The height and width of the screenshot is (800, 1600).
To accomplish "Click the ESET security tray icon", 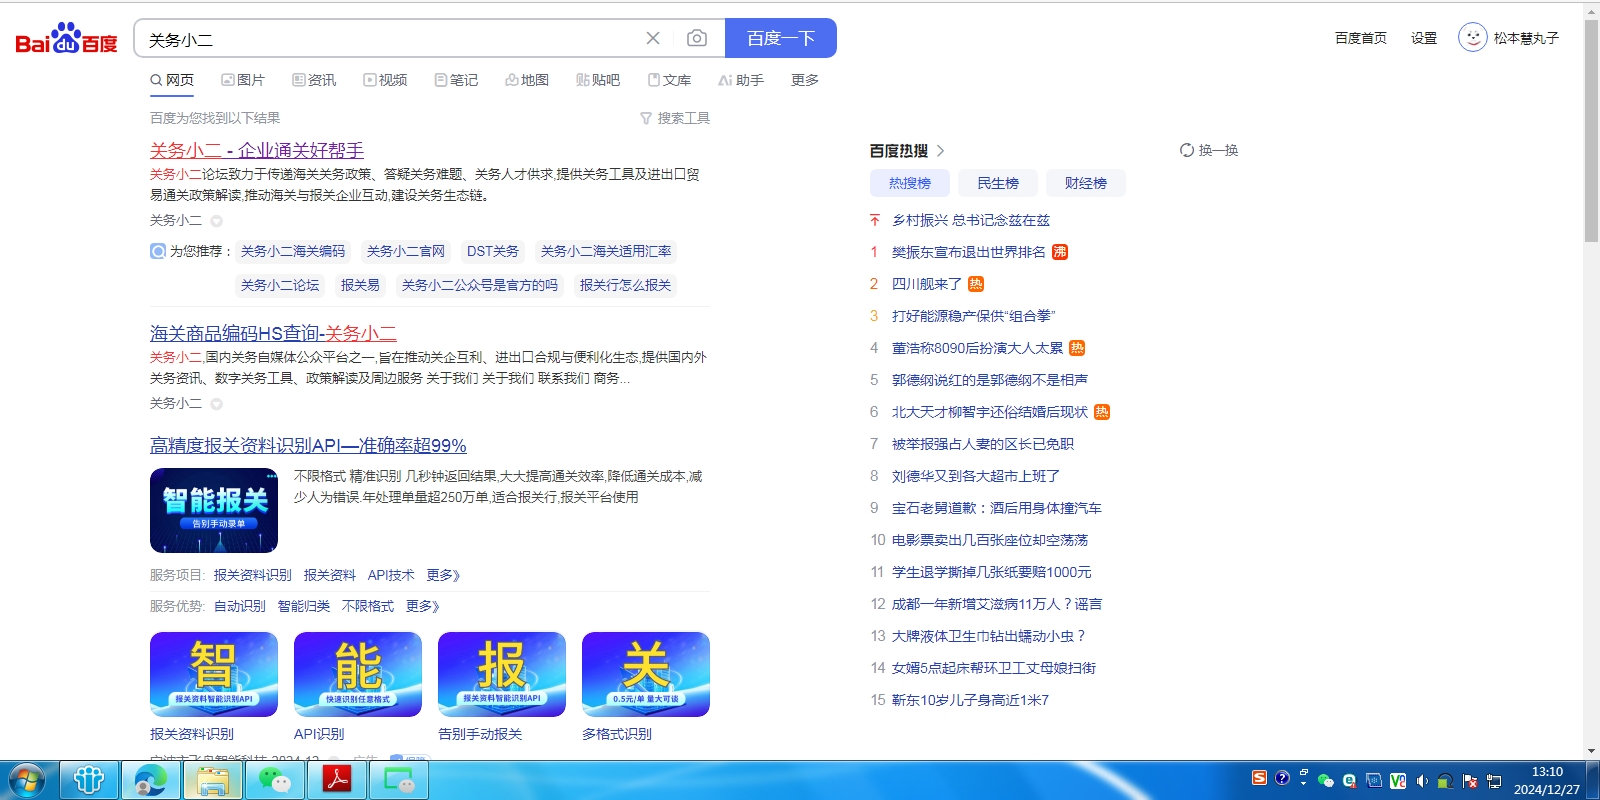I will point(1349,781).
